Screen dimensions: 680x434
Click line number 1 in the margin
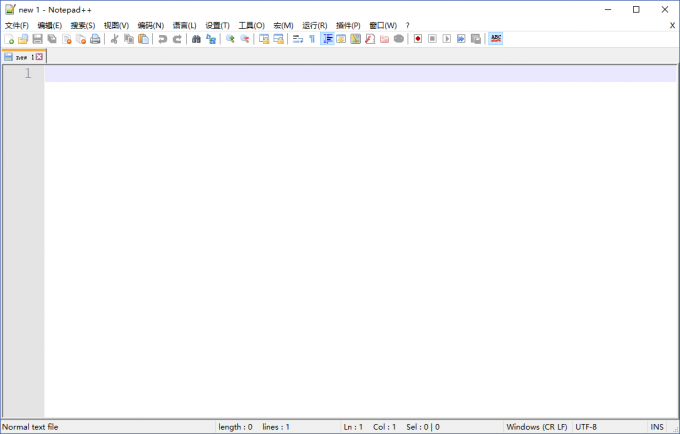pyautogui.click(x=28, y=73)
